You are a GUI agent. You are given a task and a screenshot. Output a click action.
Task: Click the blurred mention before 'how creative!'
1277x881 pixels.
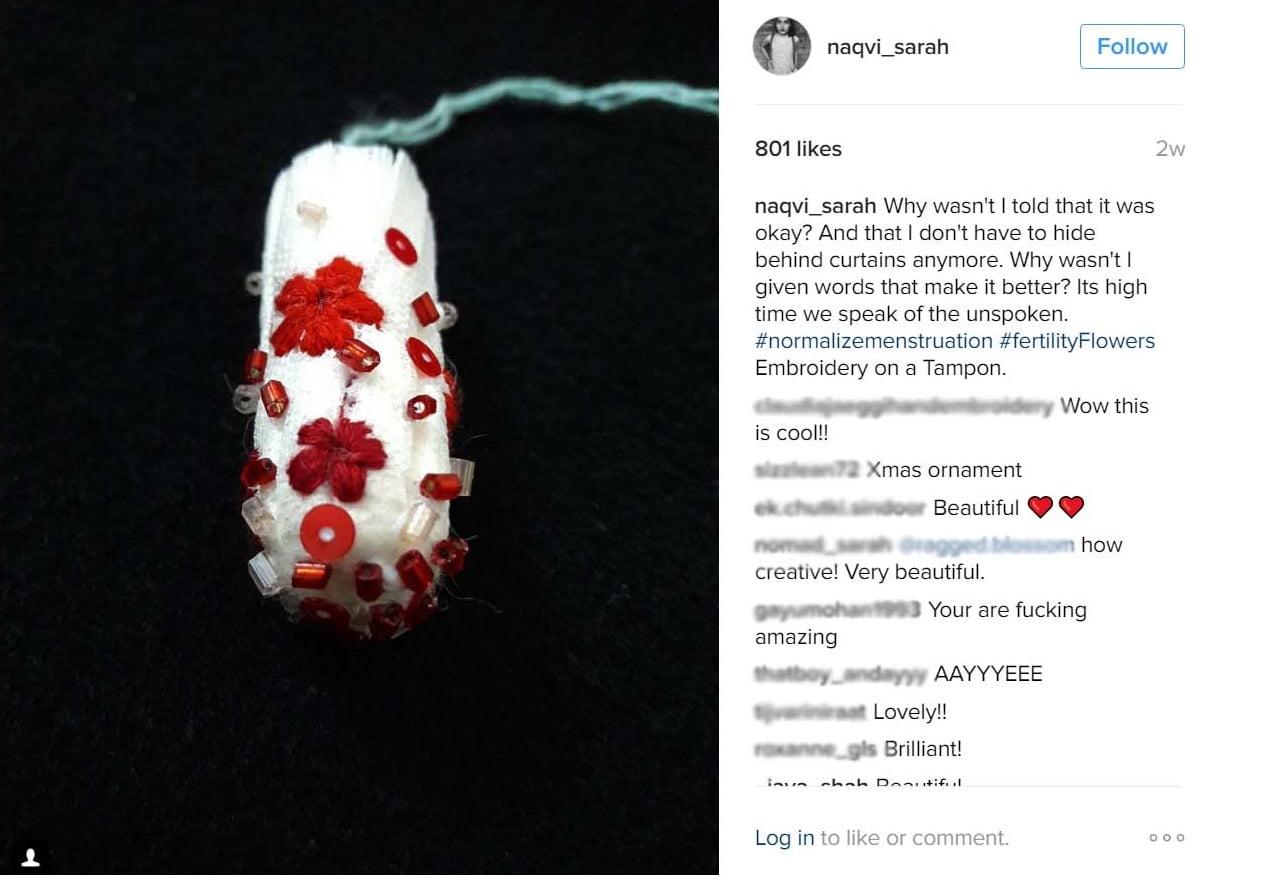985,545
